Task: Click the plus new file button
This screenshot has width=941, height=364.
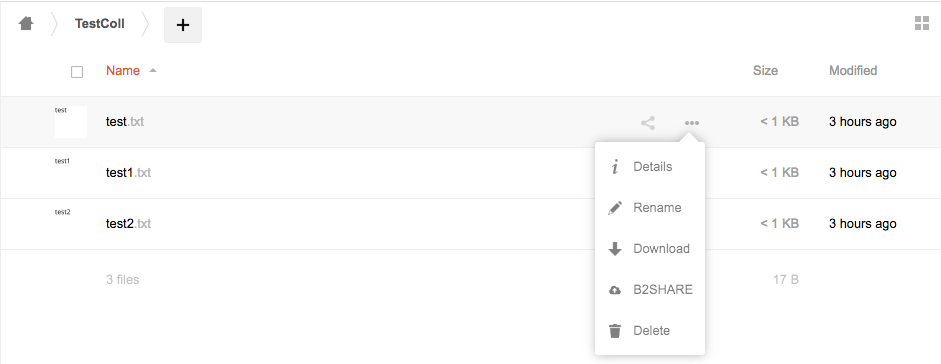Action: point(183,25)
